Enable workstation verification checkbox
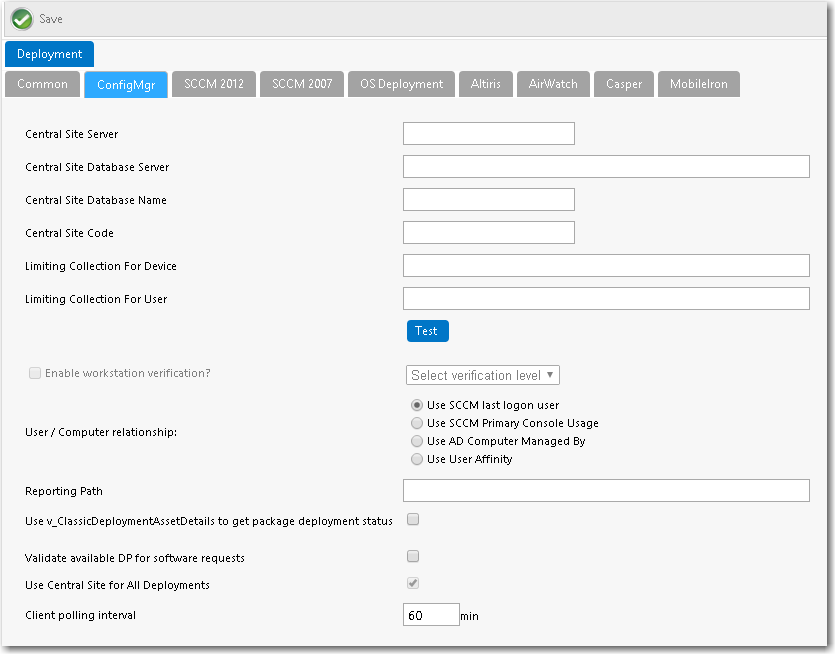835x654 pixels. [x=35, y=373]
